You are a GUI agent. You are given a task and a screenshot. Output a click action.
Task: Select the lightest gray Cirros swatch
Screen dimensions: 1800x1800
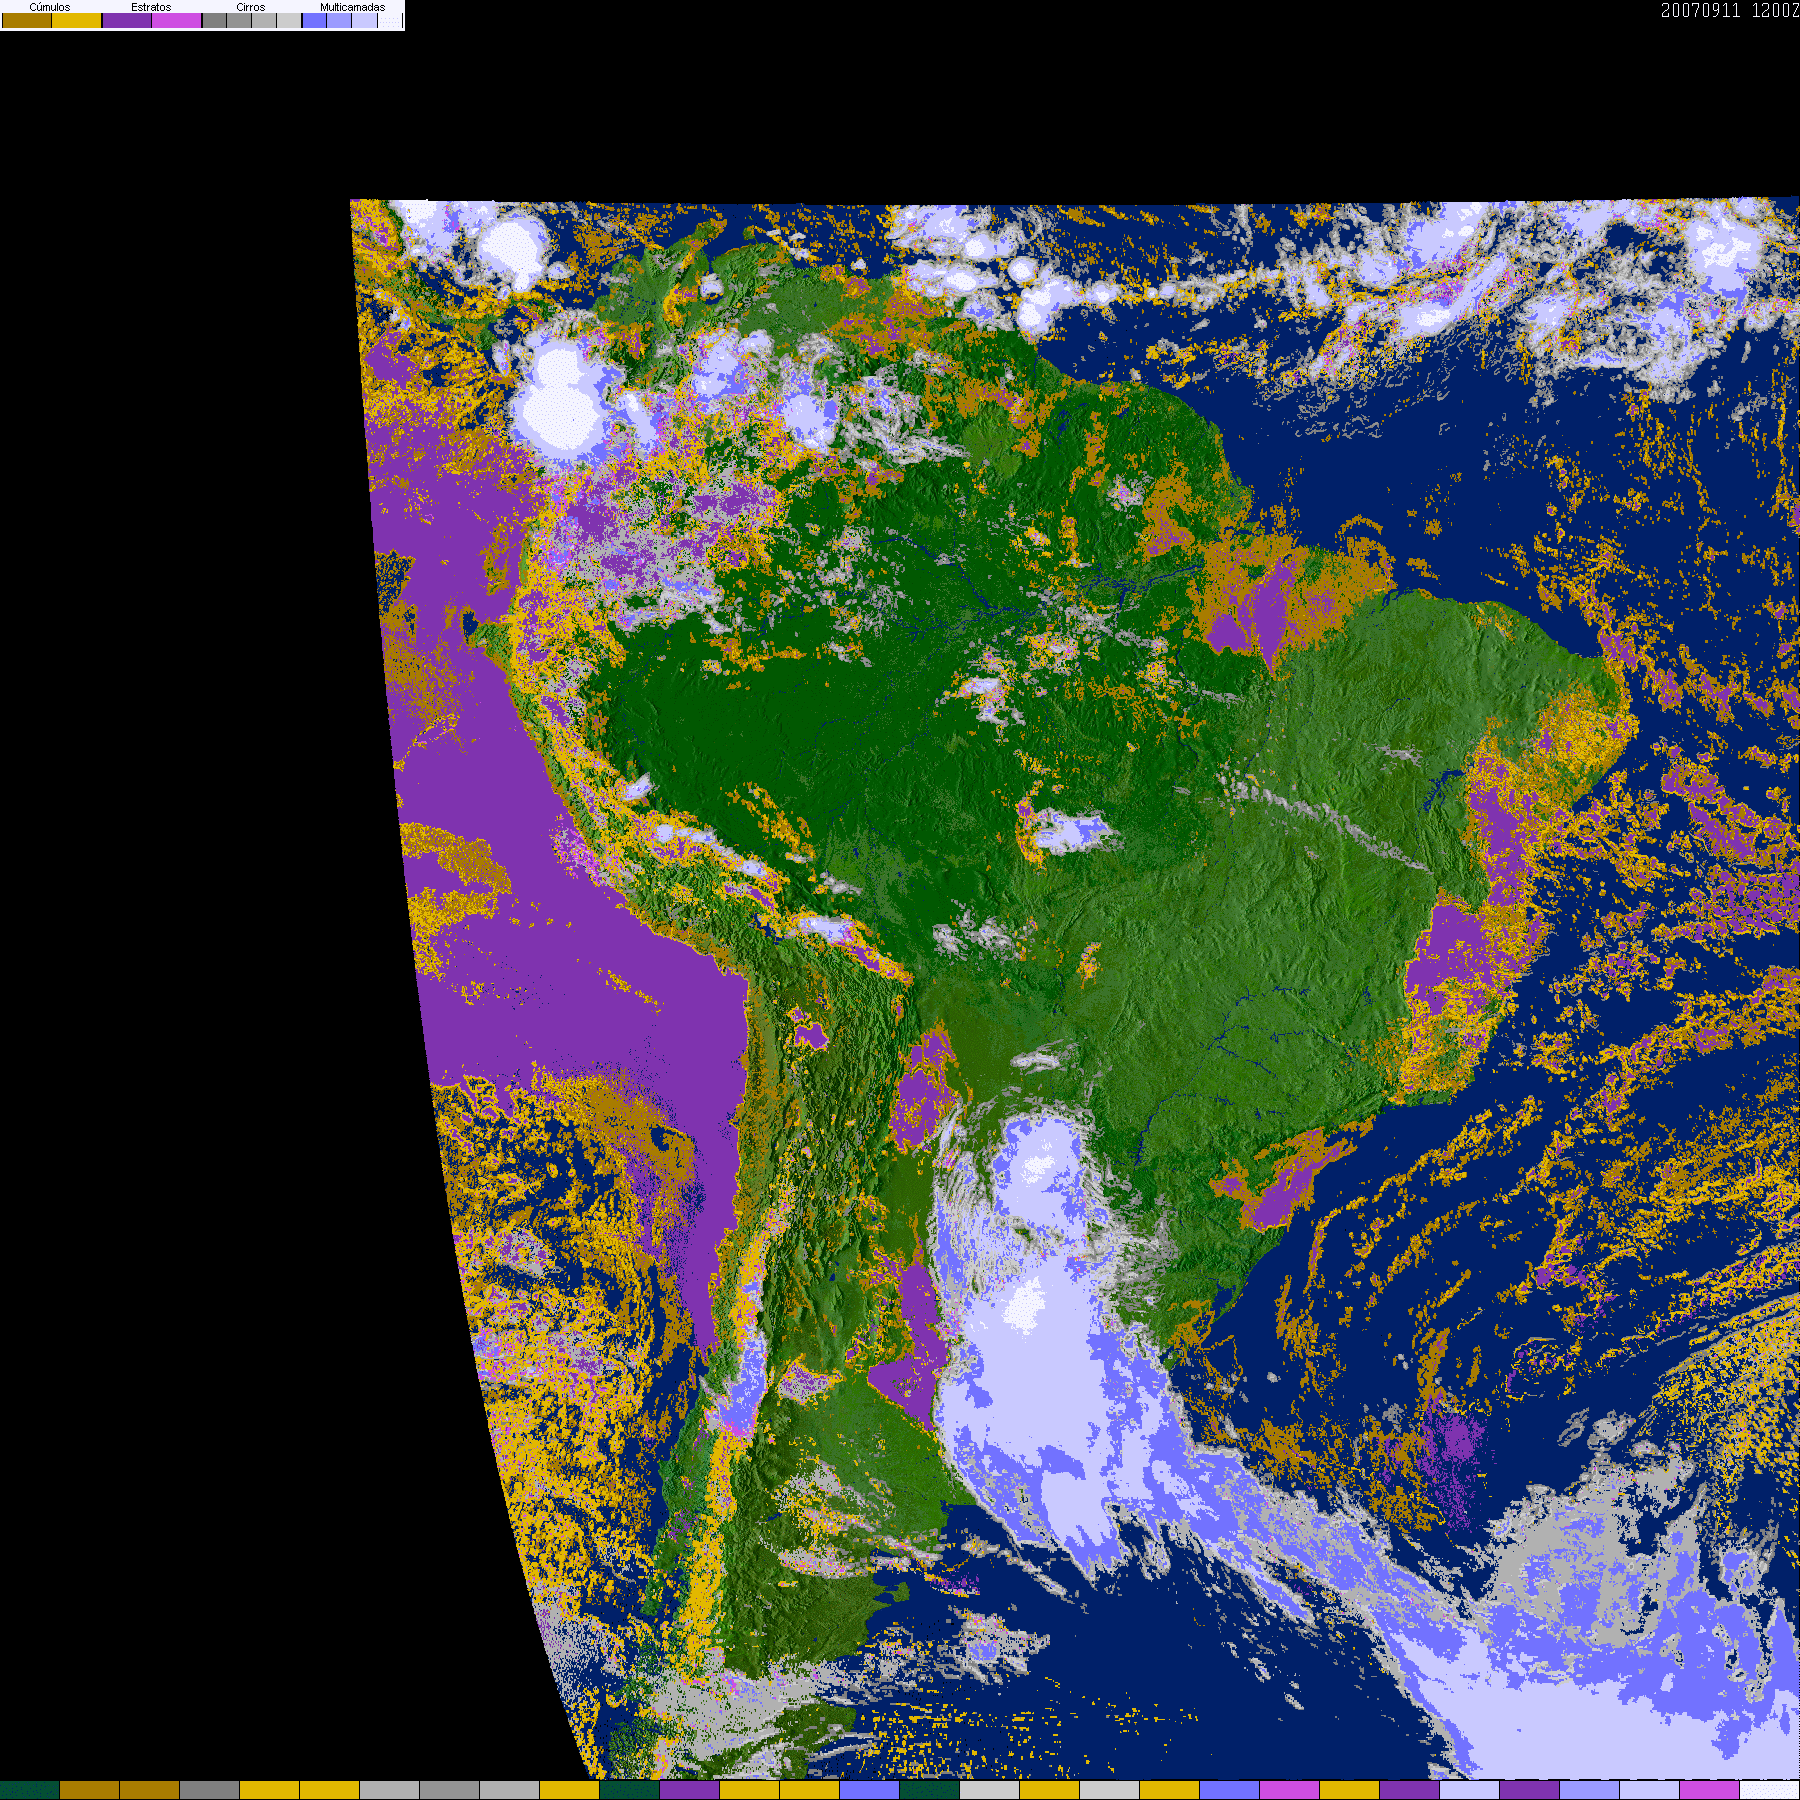pyautogui.click(x=289, y=21)
